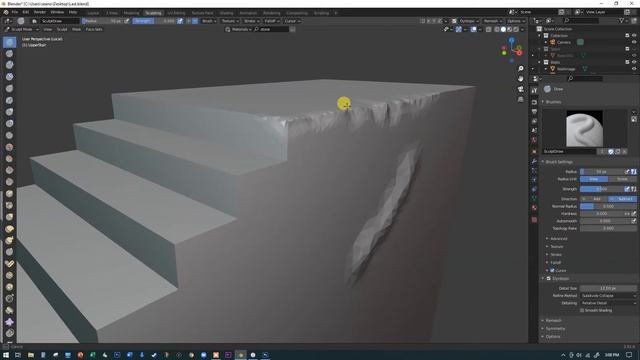Open Windows Start menu
This screenshot has width=640, height=360.
6,355
